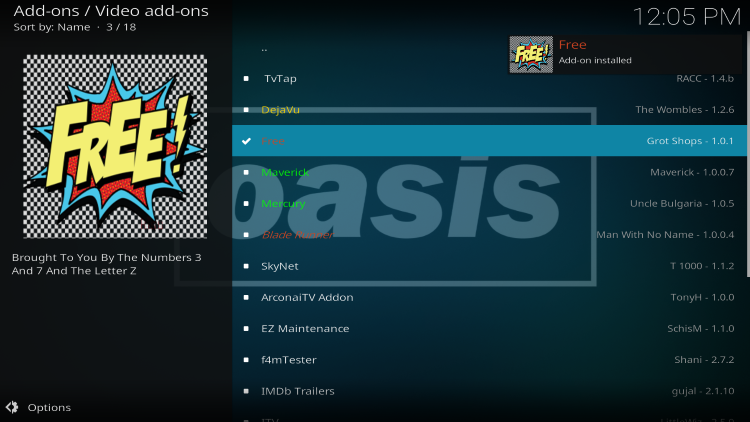Viewport: 750px width, 422px height.
Task: Click the bullet icon beside DejaVu
Action: 246,110
